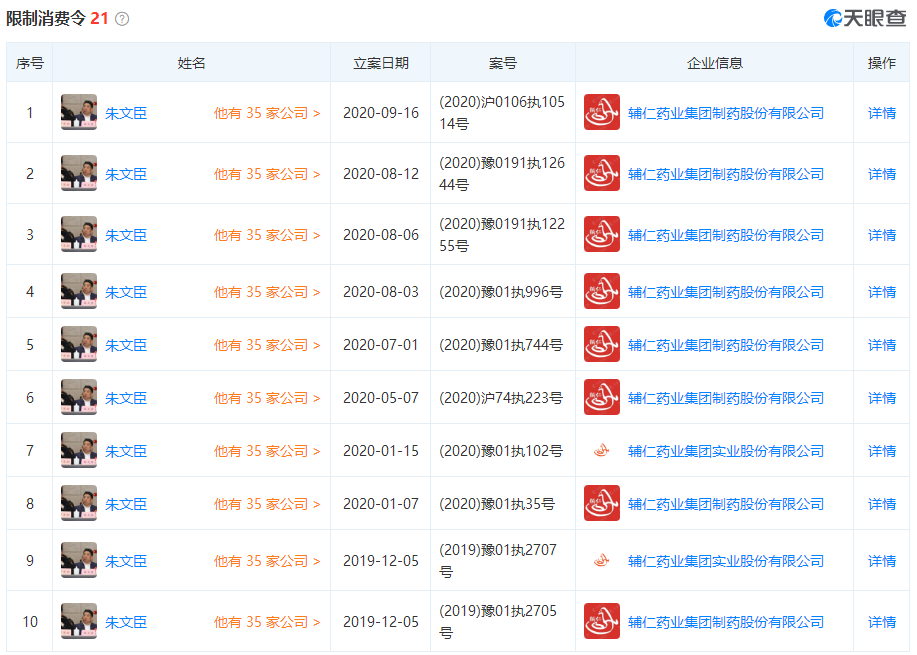The image size is (917, 655).
Task: Click company logo in row 6 (沪74执223号)
Action: tap(602, 398)
